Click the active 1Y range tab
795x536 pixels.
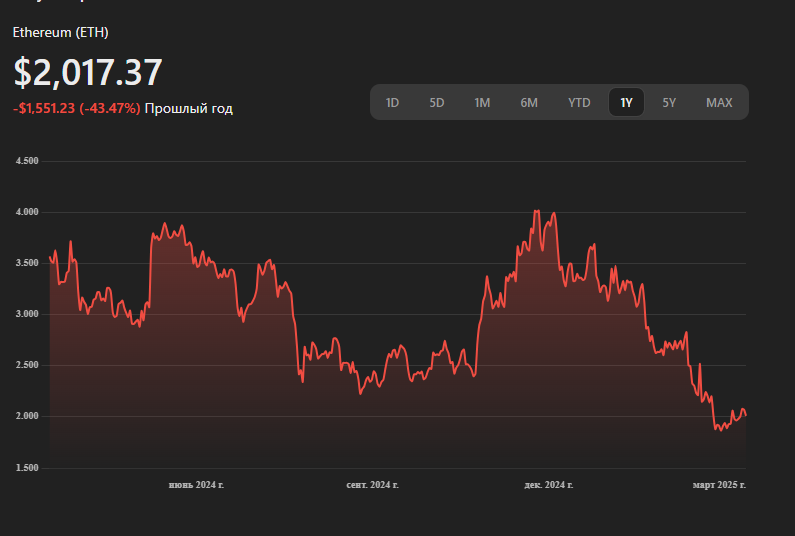tap(626, 102)
